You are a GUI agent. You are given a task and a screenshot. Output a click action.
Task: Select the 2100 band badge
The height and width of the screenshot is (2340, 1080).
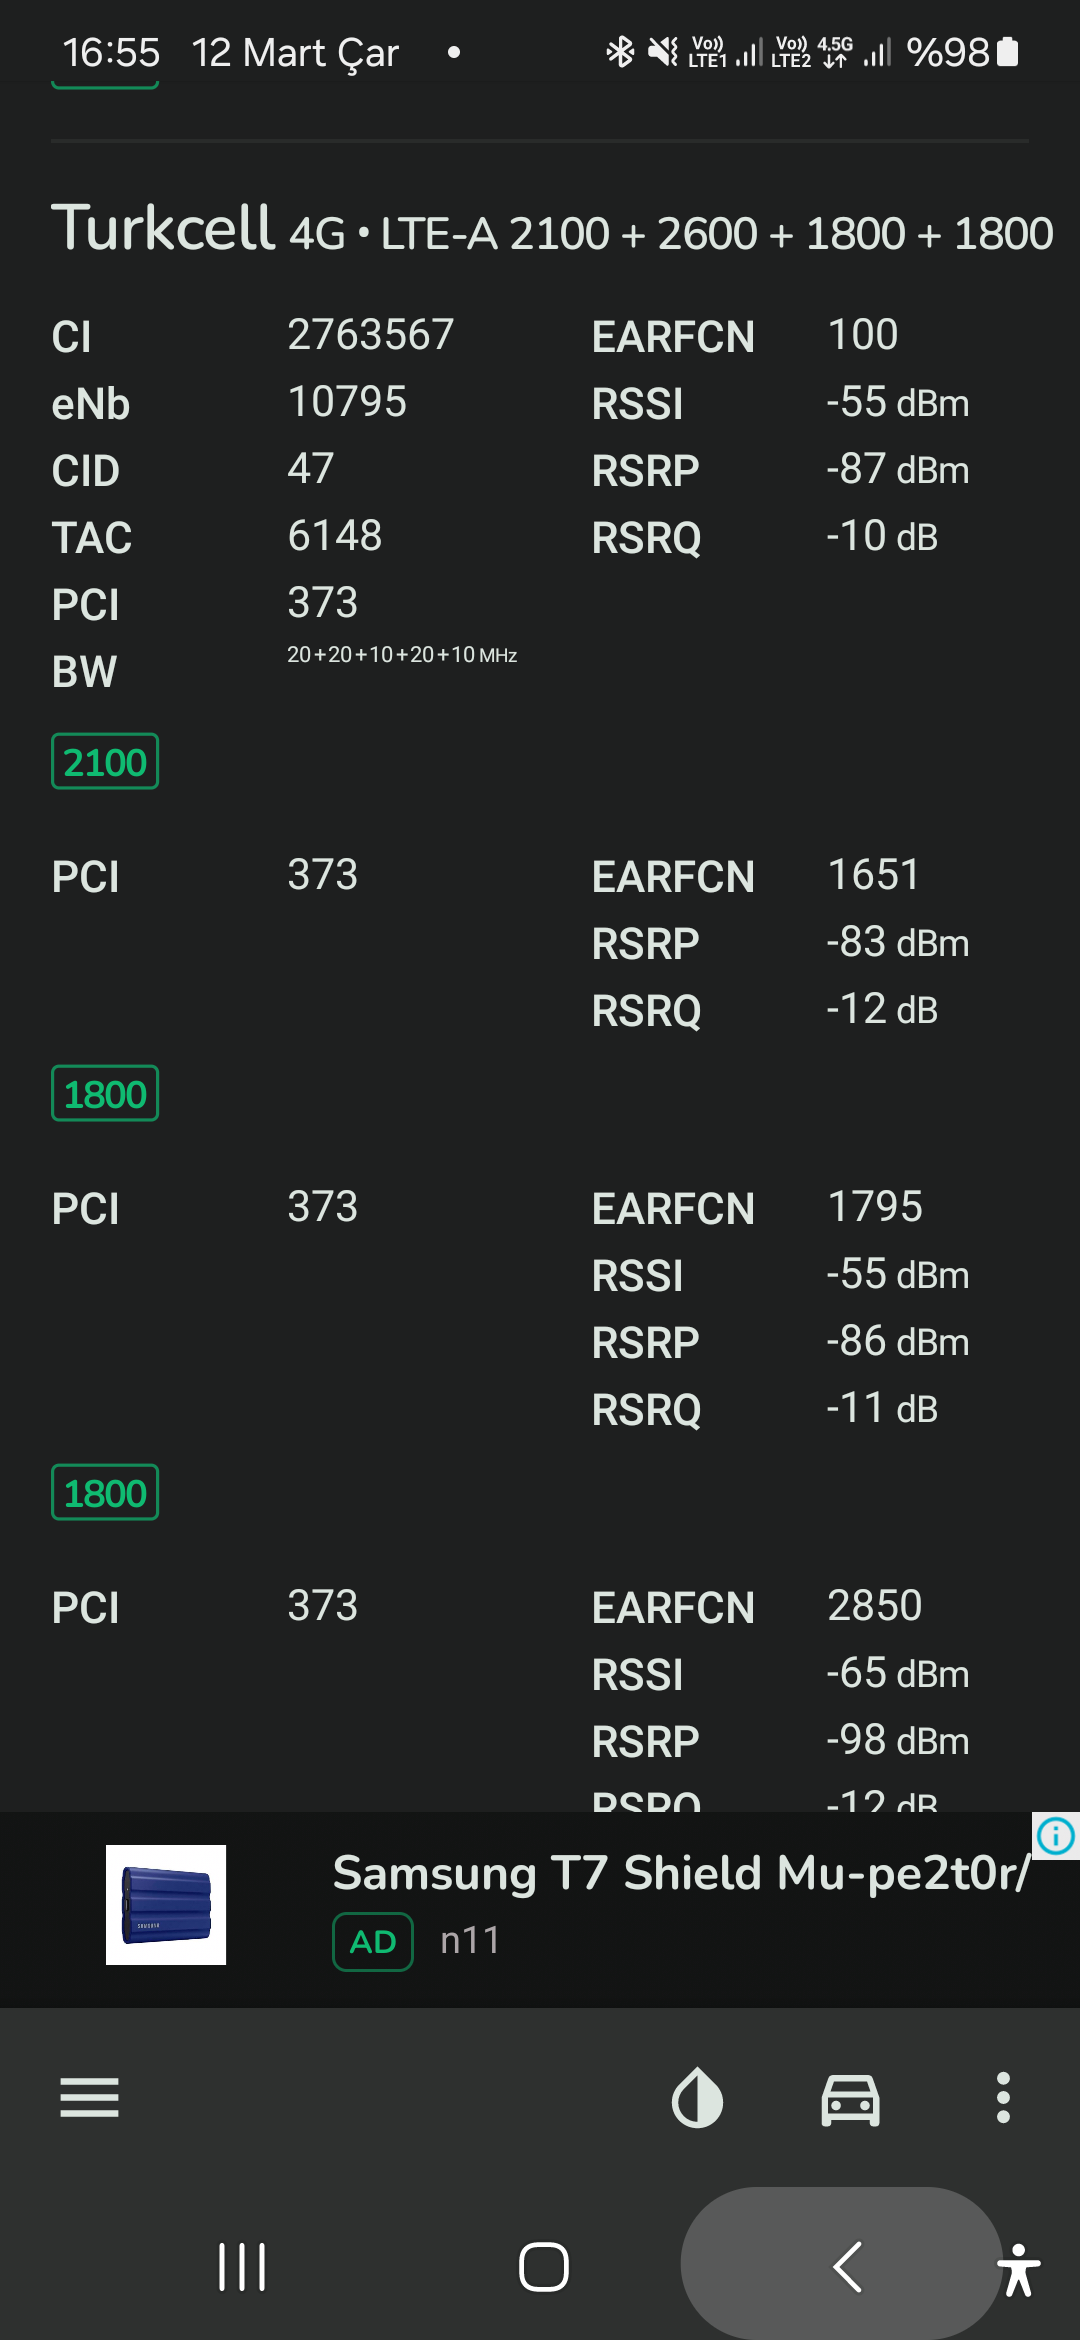click(105, 761)
